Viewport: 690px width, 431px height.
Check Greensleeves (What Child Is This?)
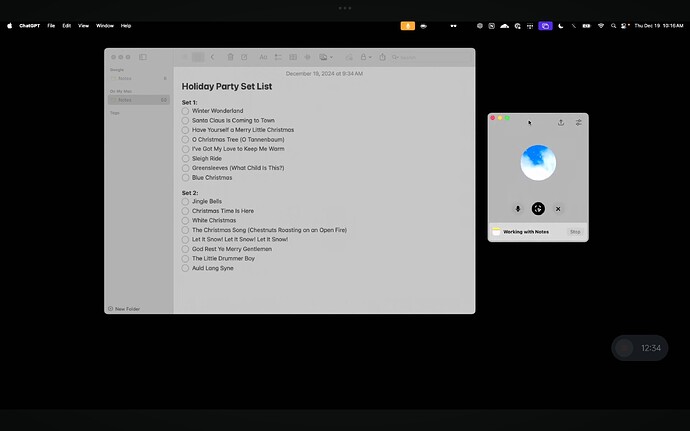point(185,168)
